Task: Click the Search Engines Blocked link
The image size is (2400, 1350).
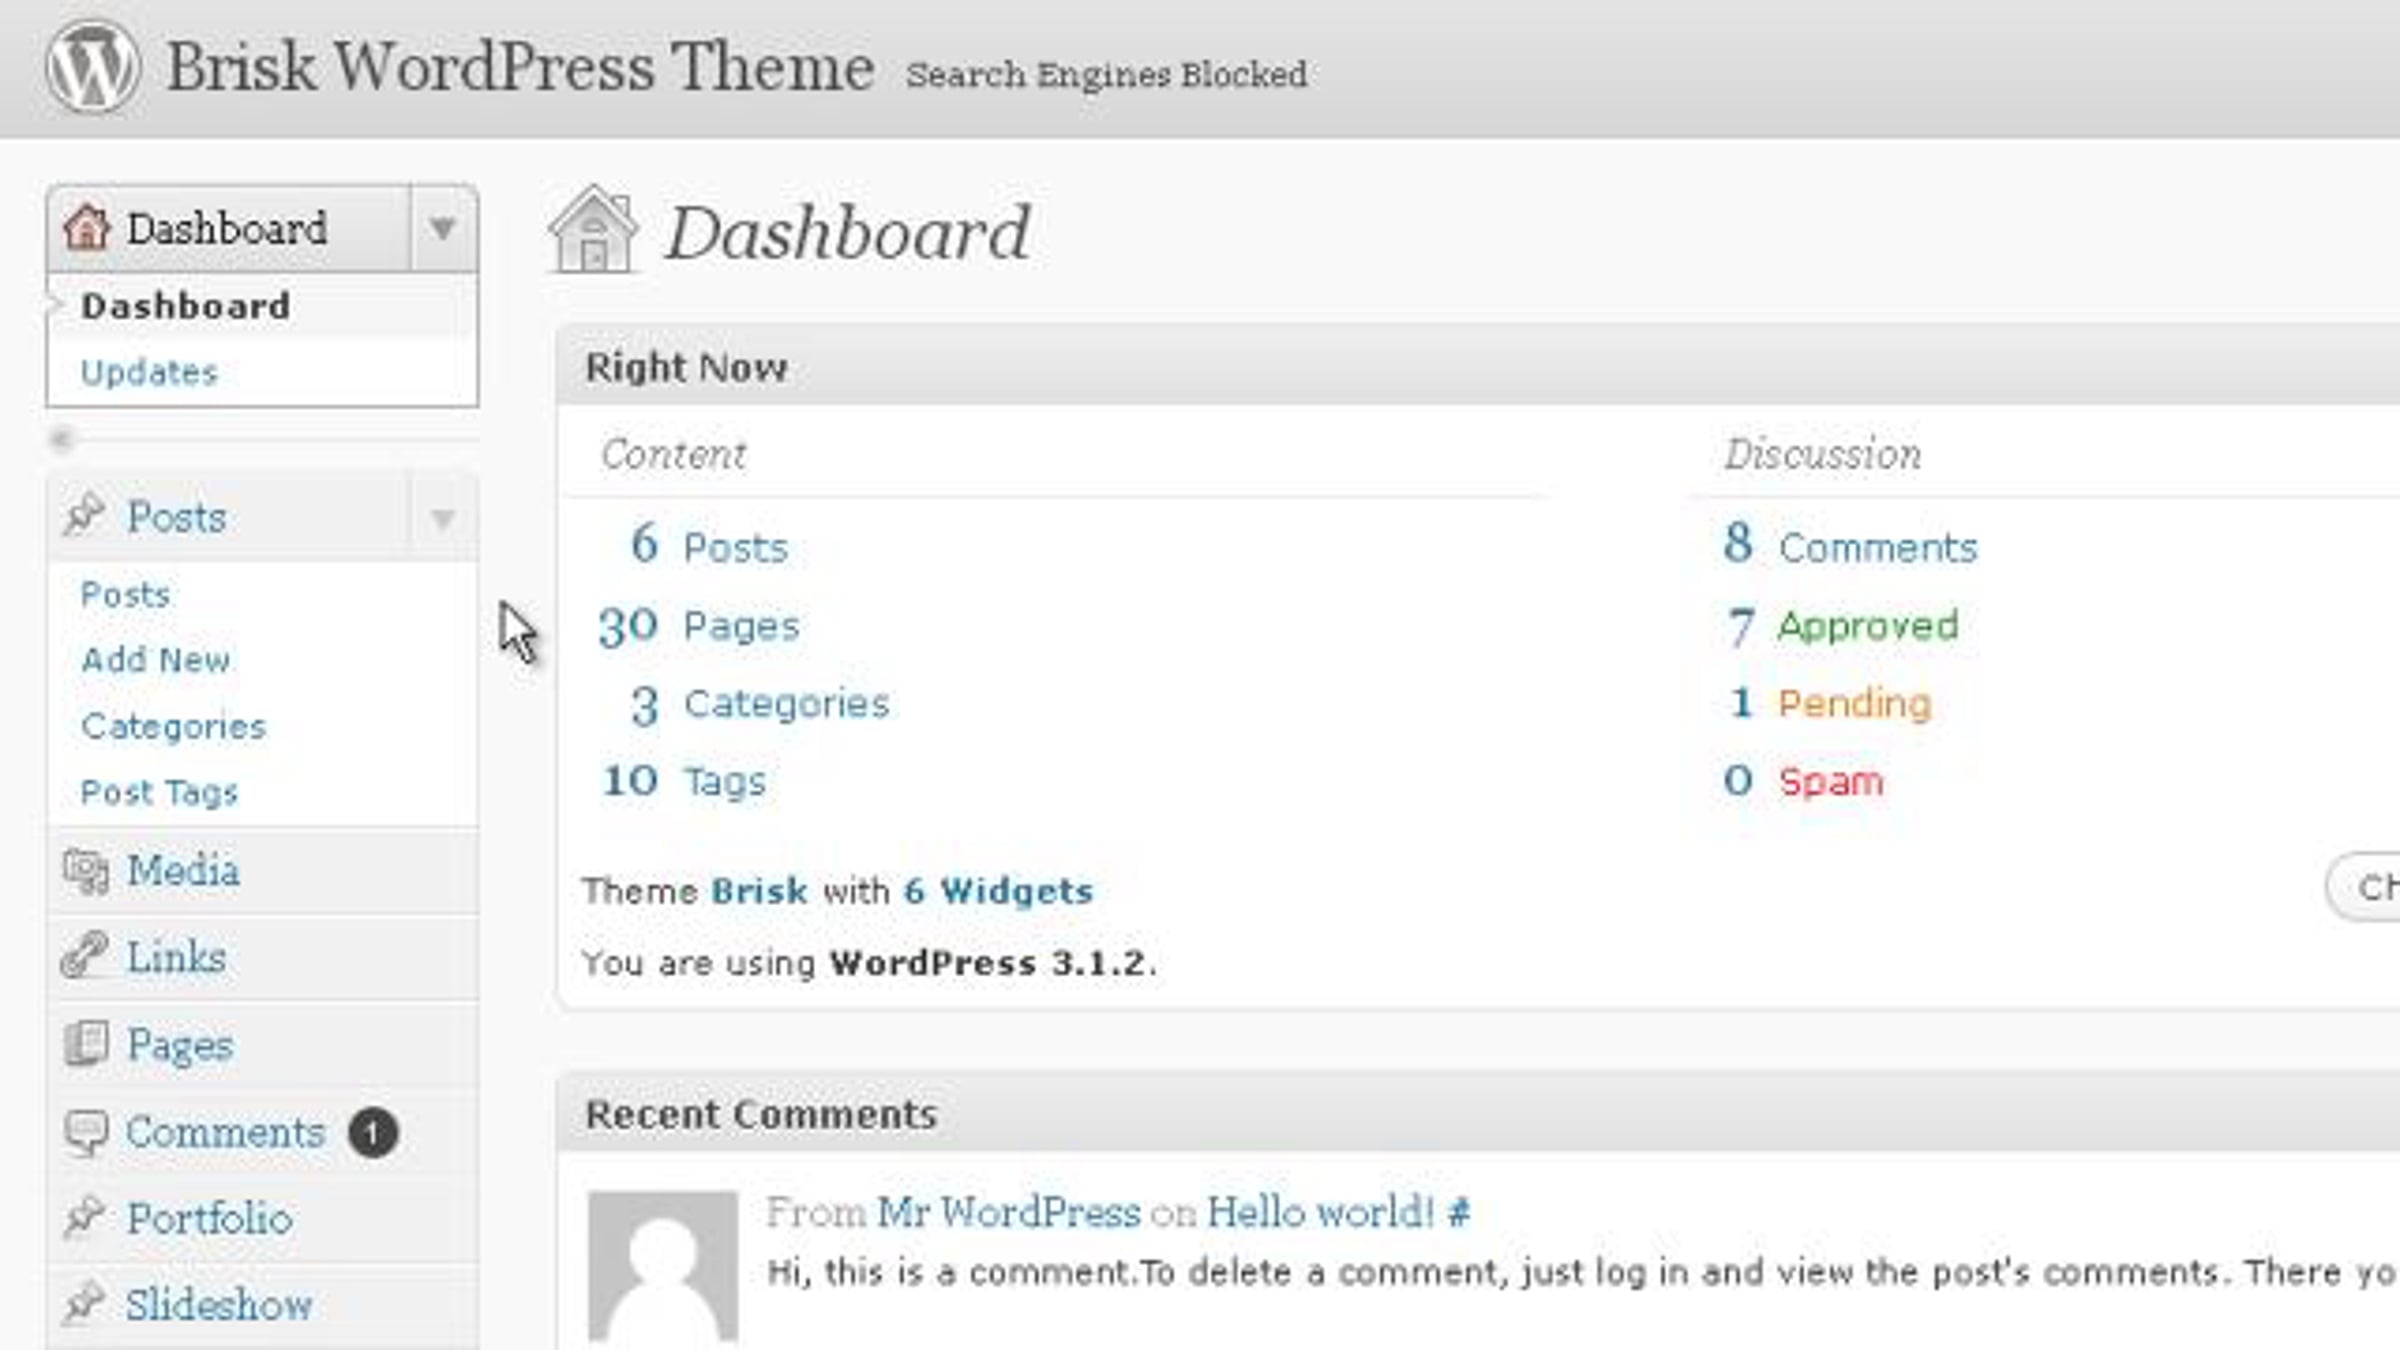Action: (x=1106, y=74)
